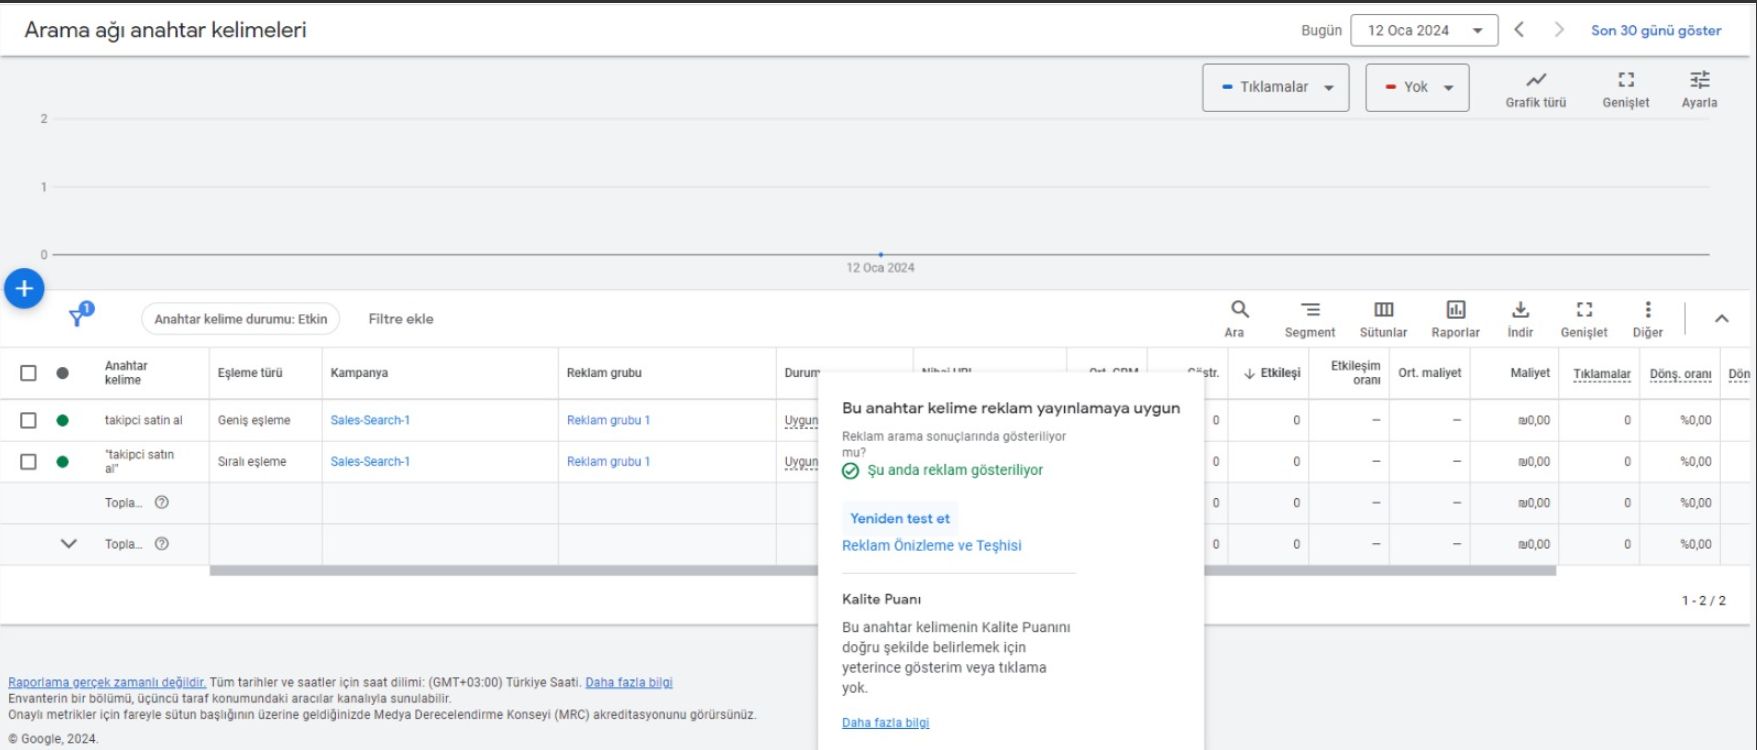Collapse the table toolbar with the up chevron
This screenshot has width=1757, height=750.
tap(1721, 319)
